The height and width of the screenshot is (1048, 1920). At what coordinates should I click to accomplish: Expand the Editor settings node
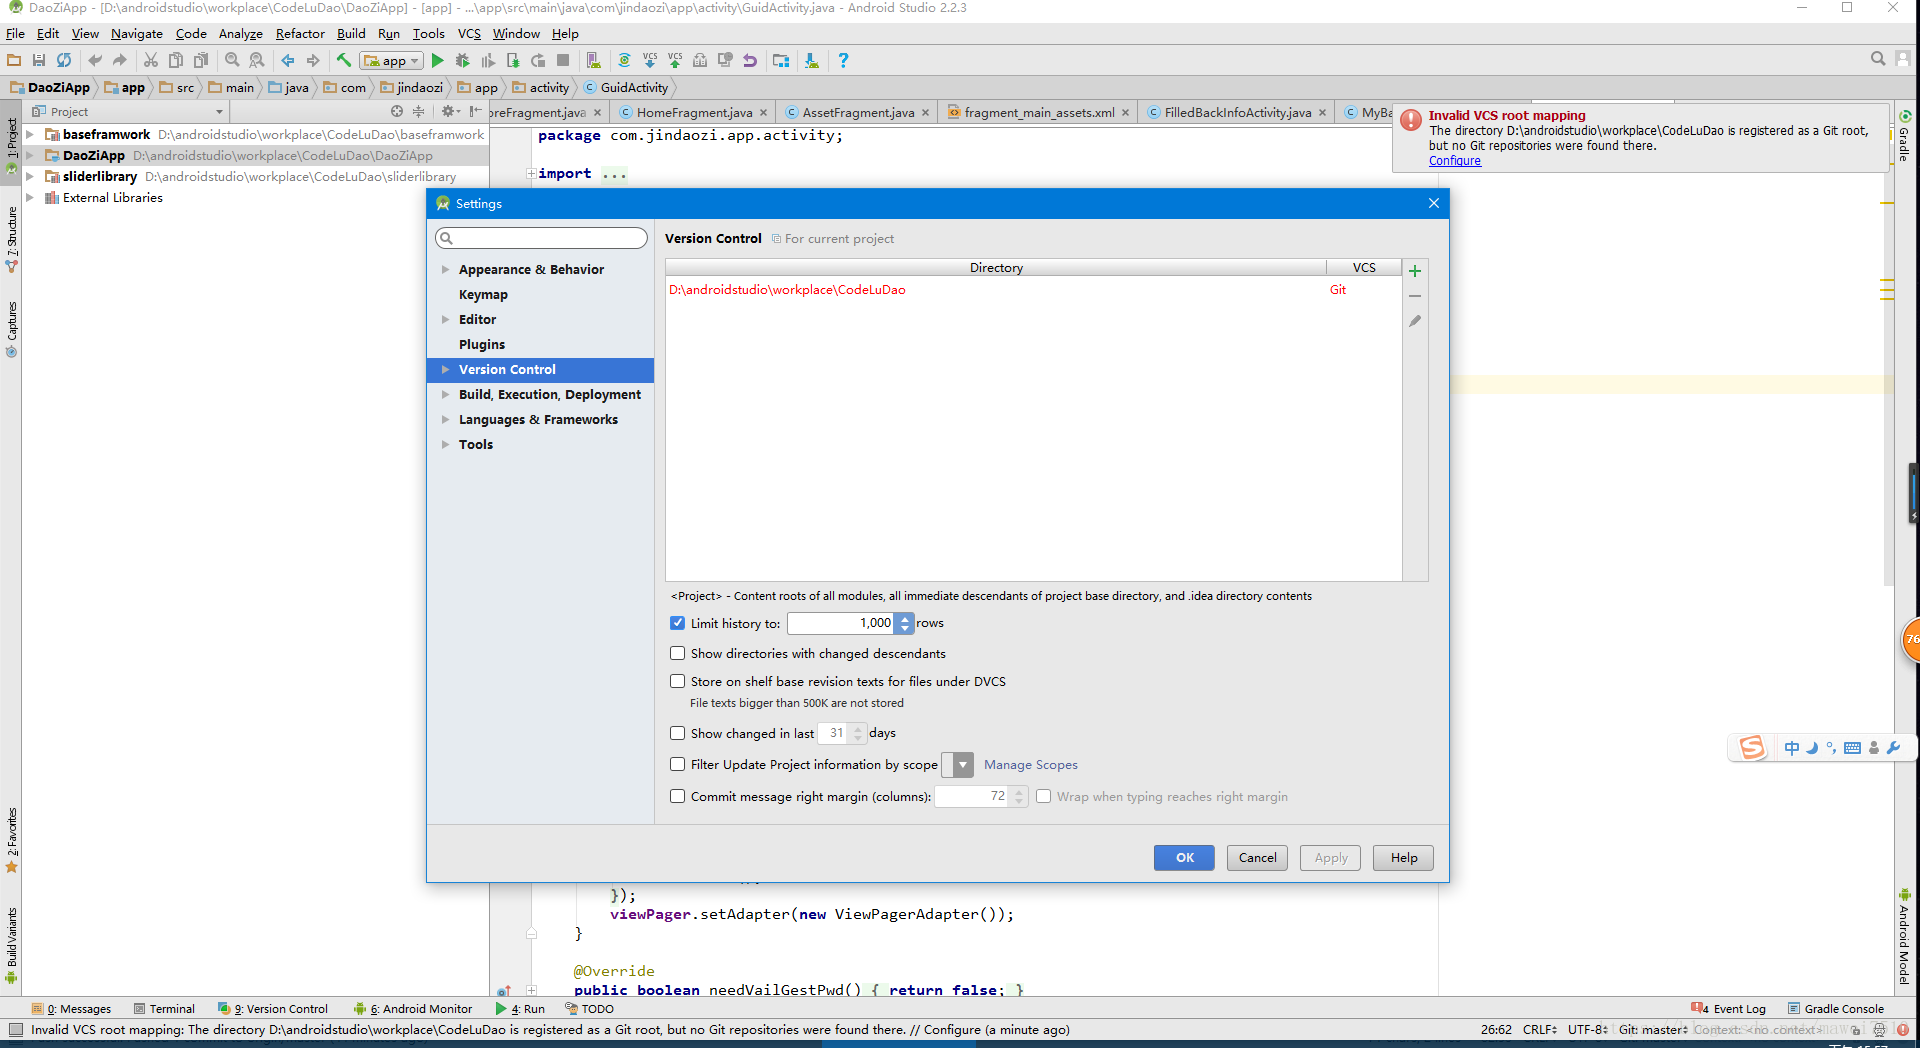click(446, 319)
